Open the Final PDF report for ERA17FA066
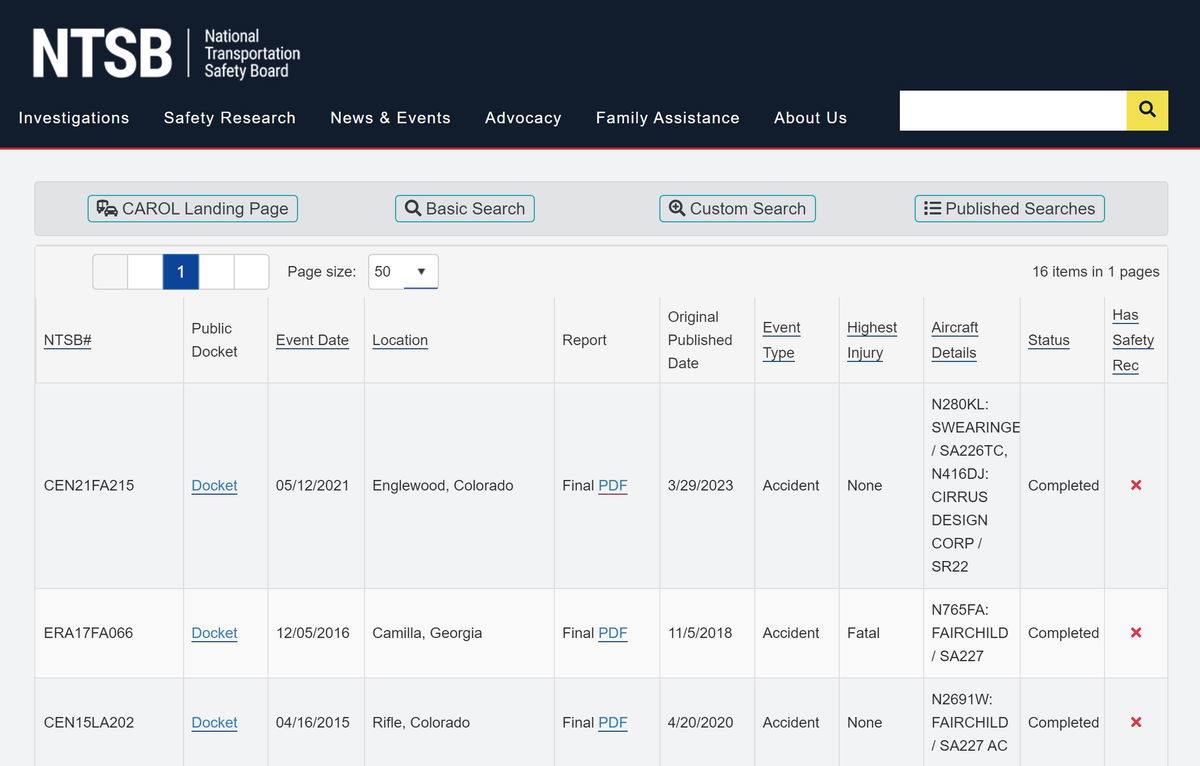Image resolution: width=1200 pixels, height=766 pixels. click(x=612, y=633)
